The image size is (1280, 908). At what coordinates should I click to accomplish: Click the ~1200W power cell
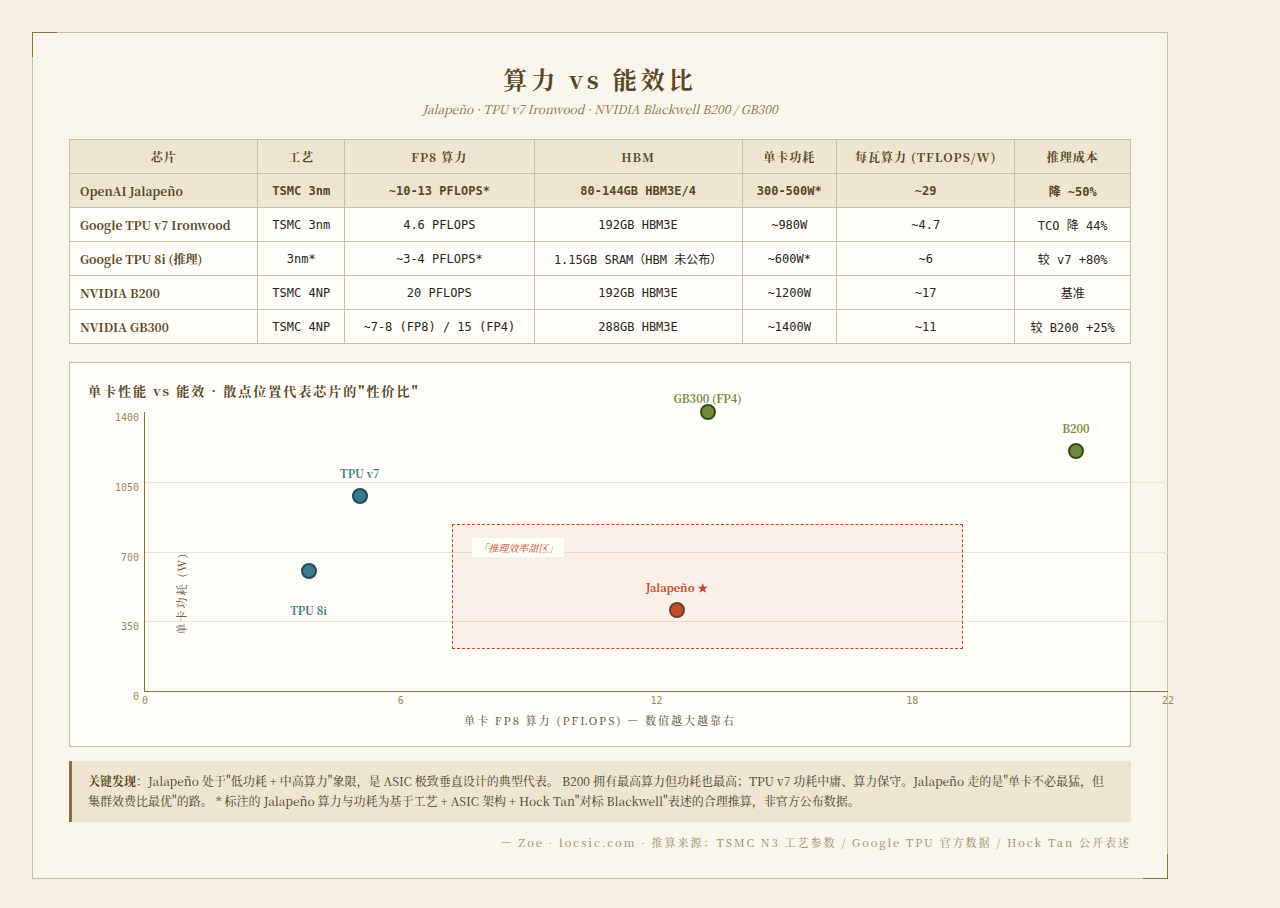coord(789,293)
